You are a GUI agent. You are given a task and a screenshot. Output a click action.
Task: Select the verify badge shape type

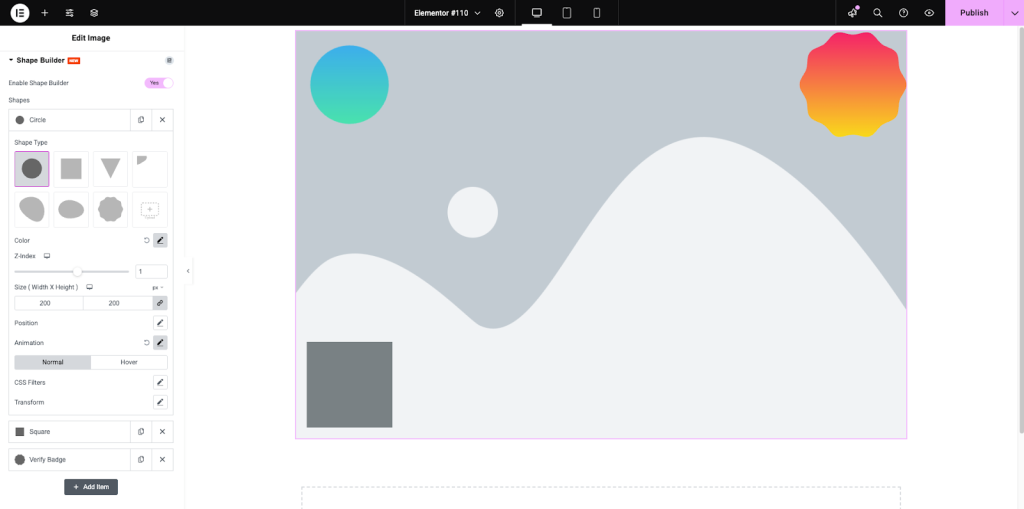pyautogui.click(x=110, y=210)
